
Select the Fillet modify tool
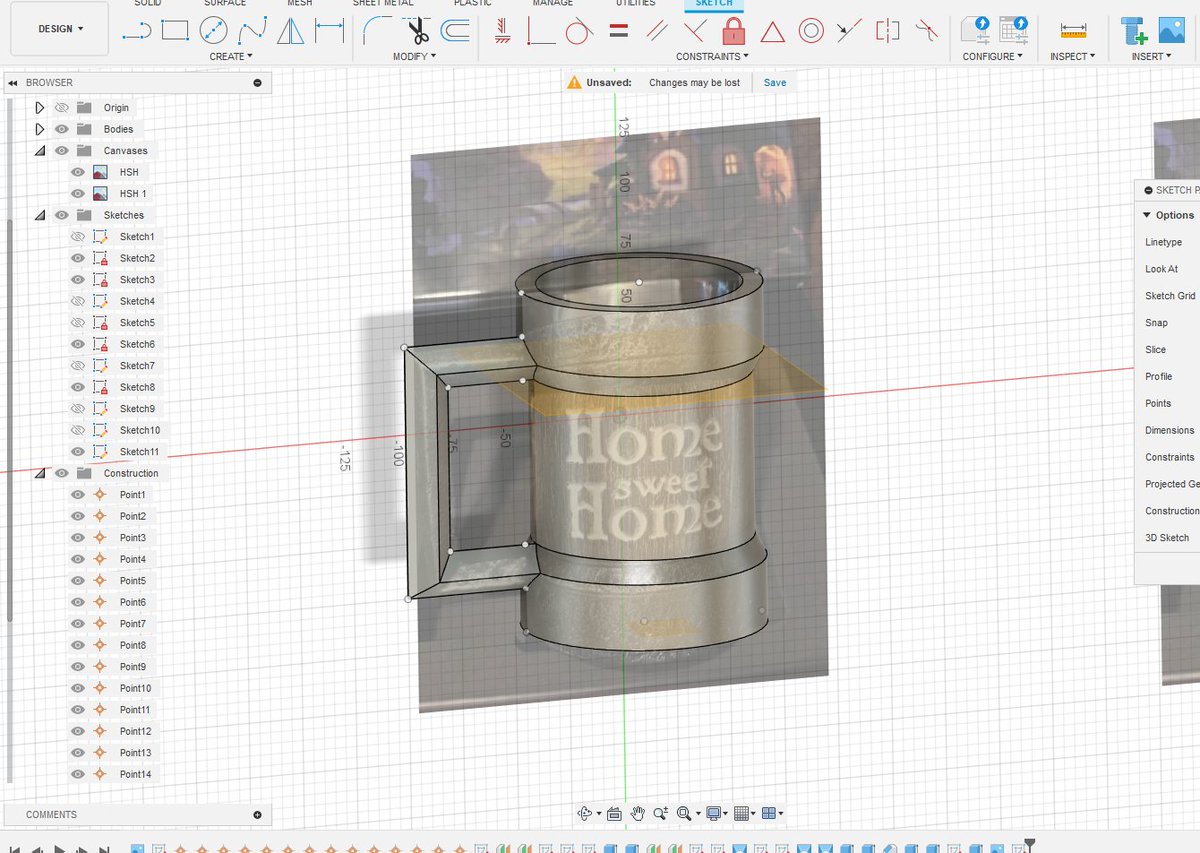(377, 31)
